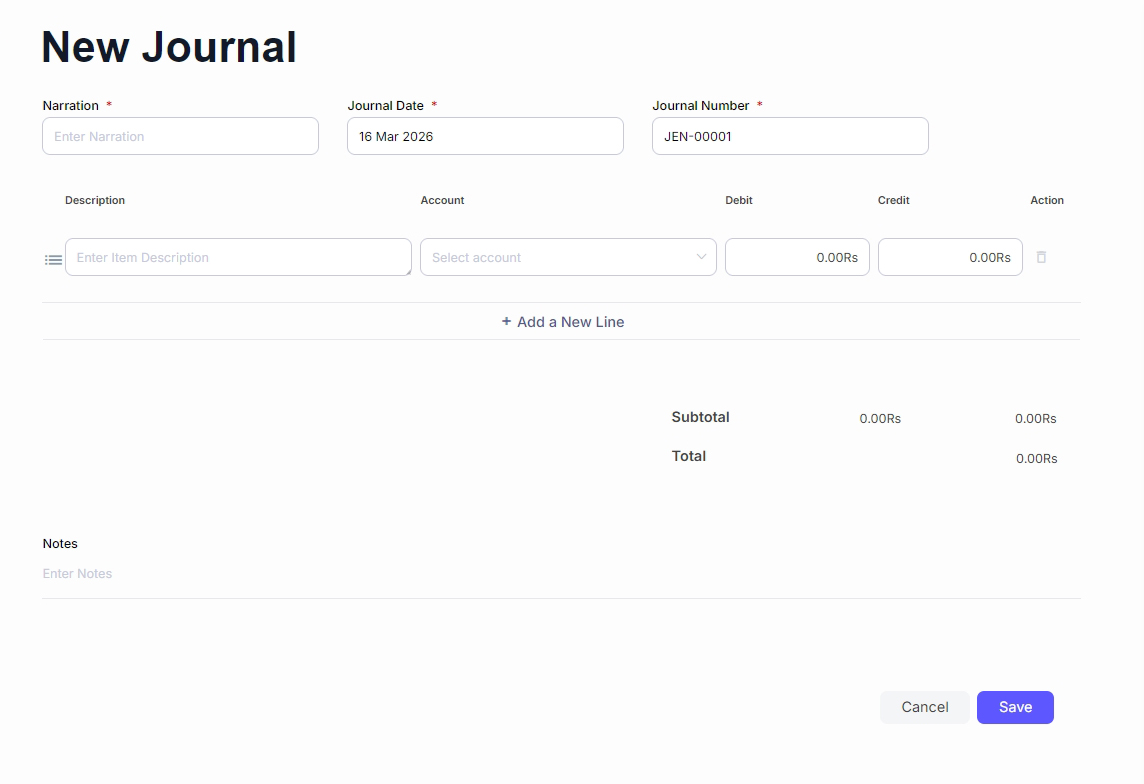Image resolution: width=1144 pixels, height=784 pixels.
Task: Click the Add a New Line text
Action: coord(570,322)
